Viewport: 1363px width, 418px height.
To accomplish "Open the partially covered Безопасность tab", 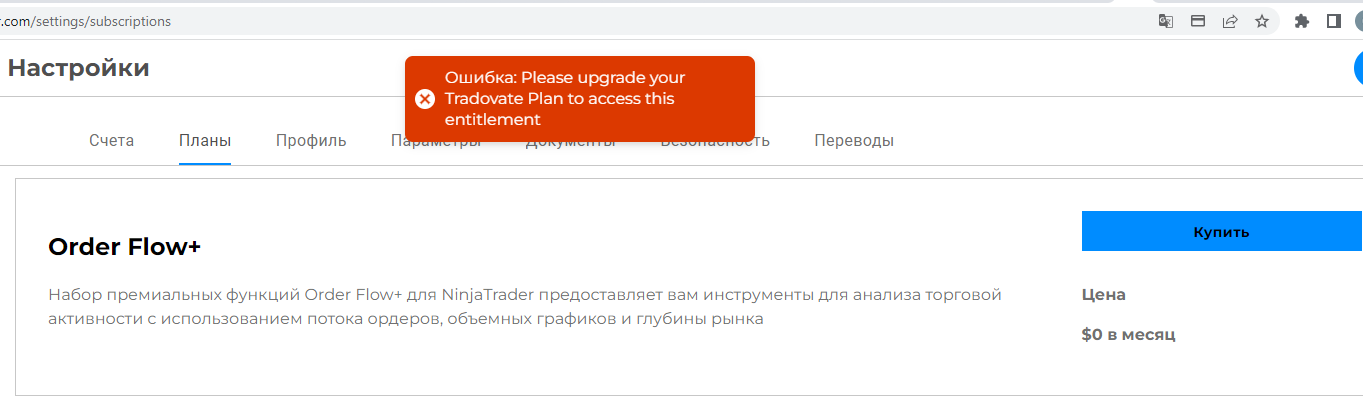I will 714,146.
